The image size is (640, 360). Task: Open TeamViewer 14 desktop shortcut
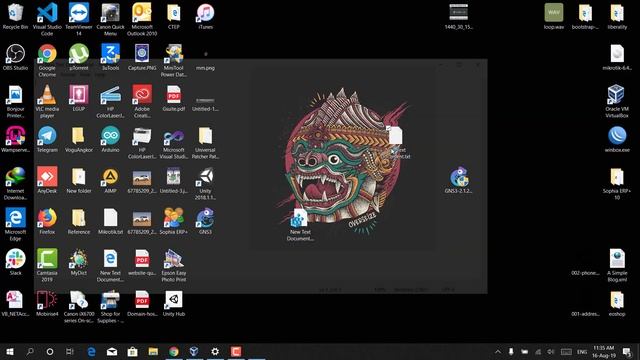(79, 19)
